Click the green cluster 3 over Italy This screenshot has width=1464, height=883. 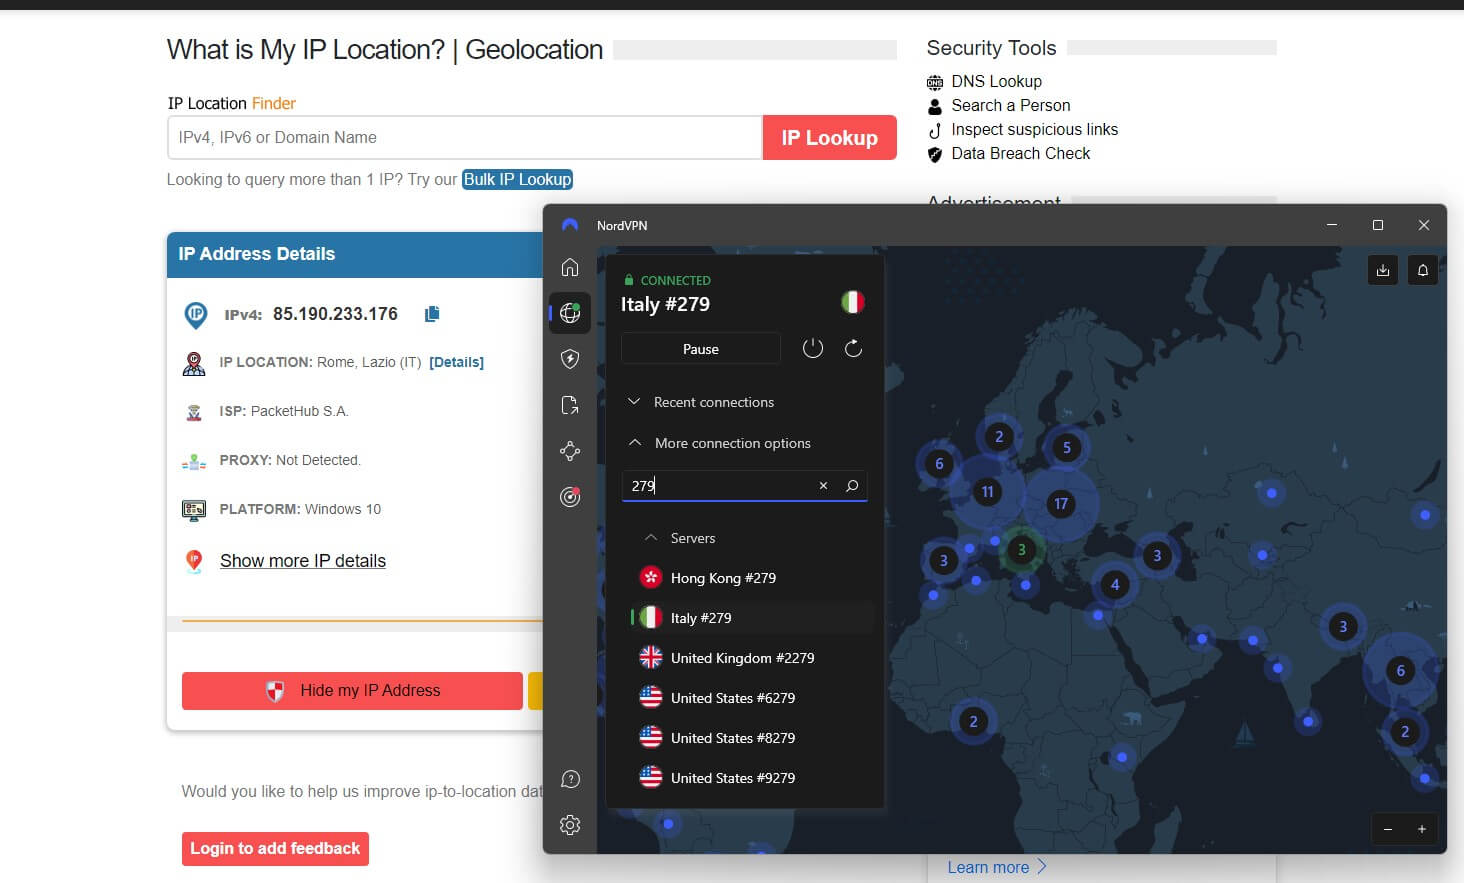tap(1021, 549)
